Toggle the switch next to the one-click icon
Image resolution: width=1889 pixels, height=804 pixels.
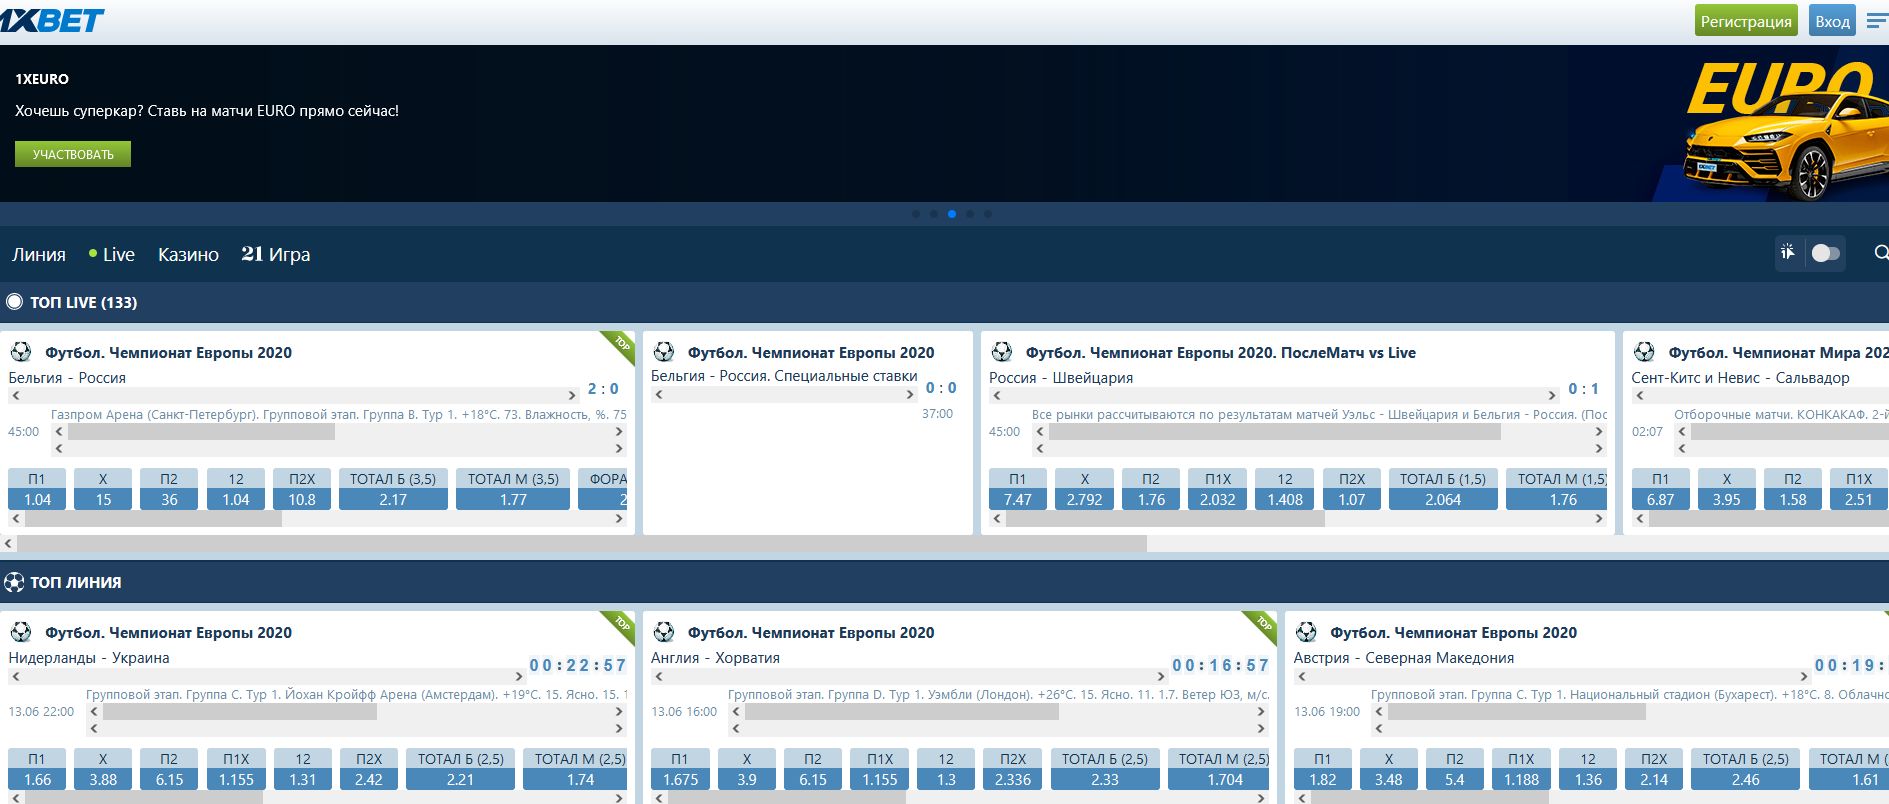(1825, 254)
